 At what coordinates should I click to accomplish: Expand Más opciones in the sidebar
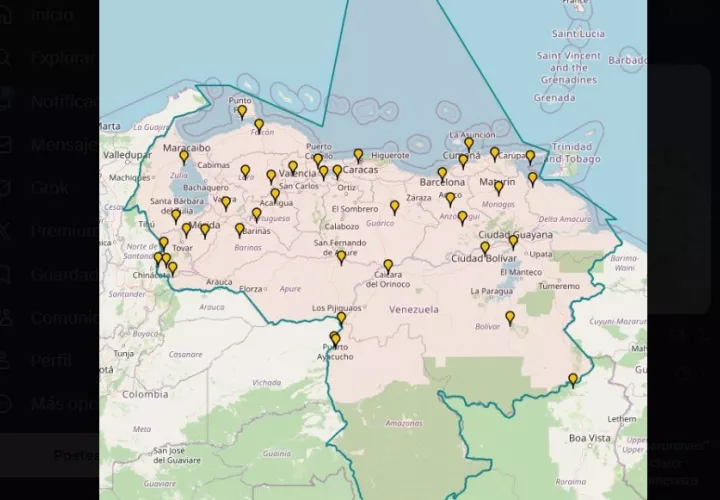pyautogui.click(x=62, y=404)
